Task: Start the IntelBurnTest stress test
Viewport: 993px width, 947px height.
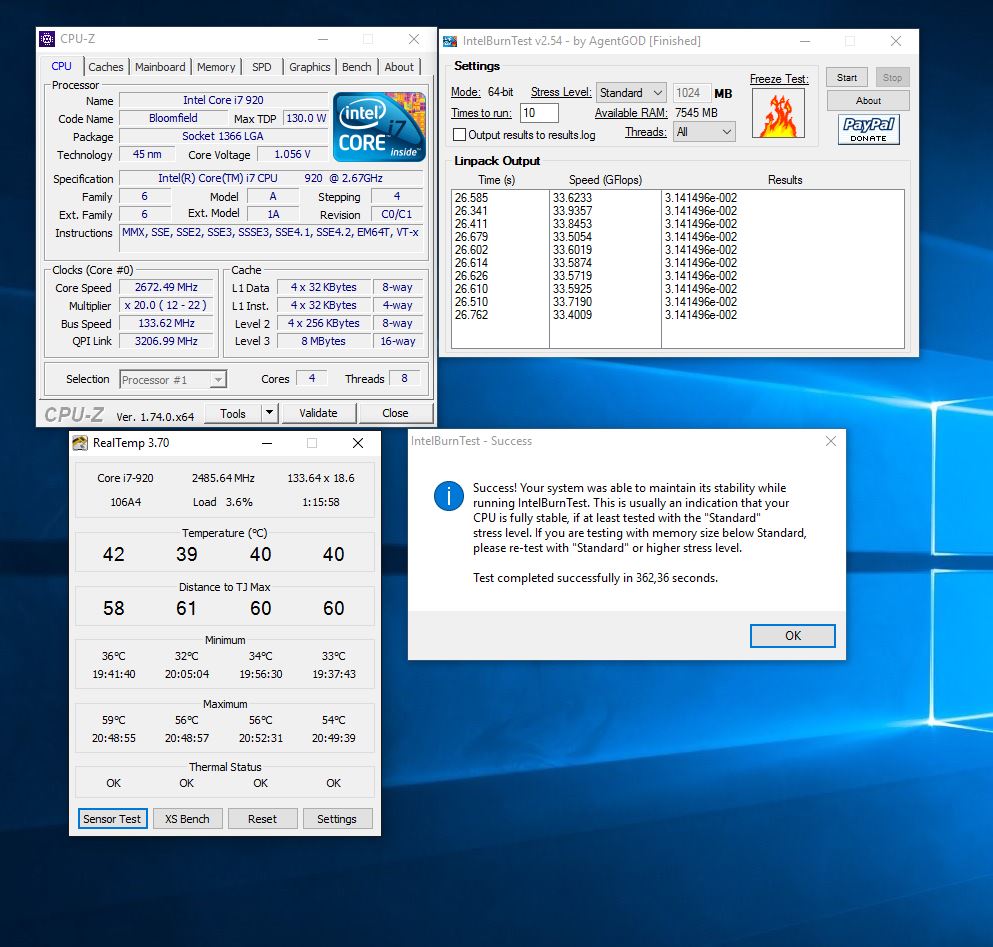Action: pyautogui.click(x=847, y=77)
